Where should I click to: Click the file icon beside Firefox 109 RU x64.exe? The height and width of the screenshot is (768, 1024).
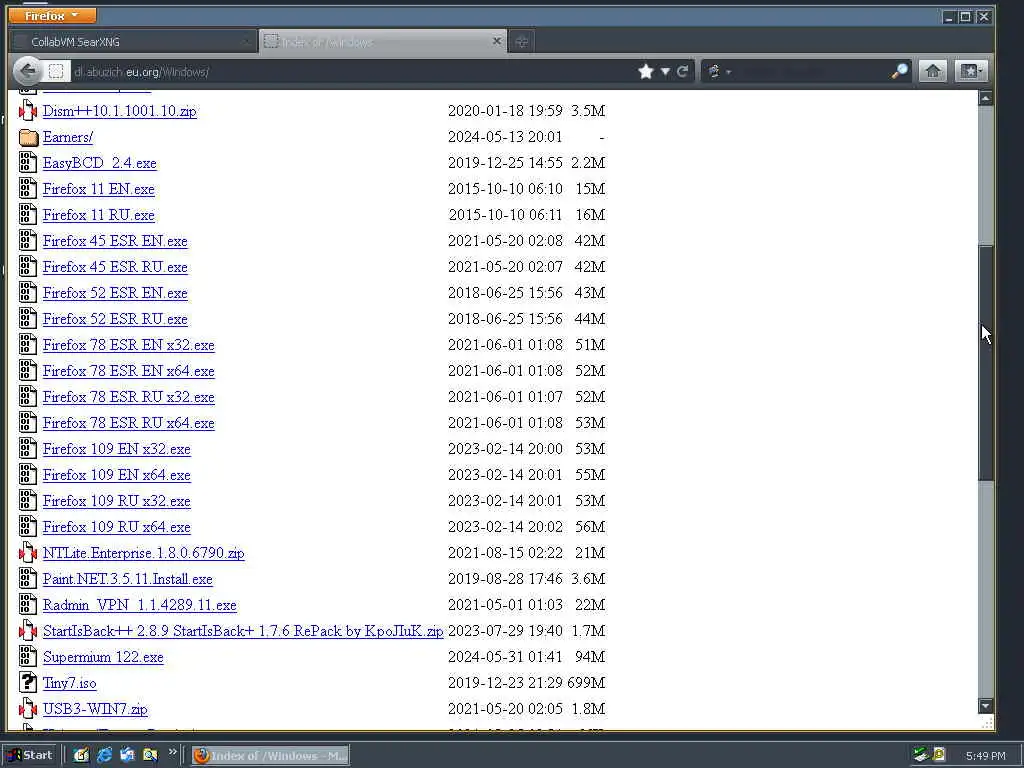pyautogui.click(x=27, y=526)
